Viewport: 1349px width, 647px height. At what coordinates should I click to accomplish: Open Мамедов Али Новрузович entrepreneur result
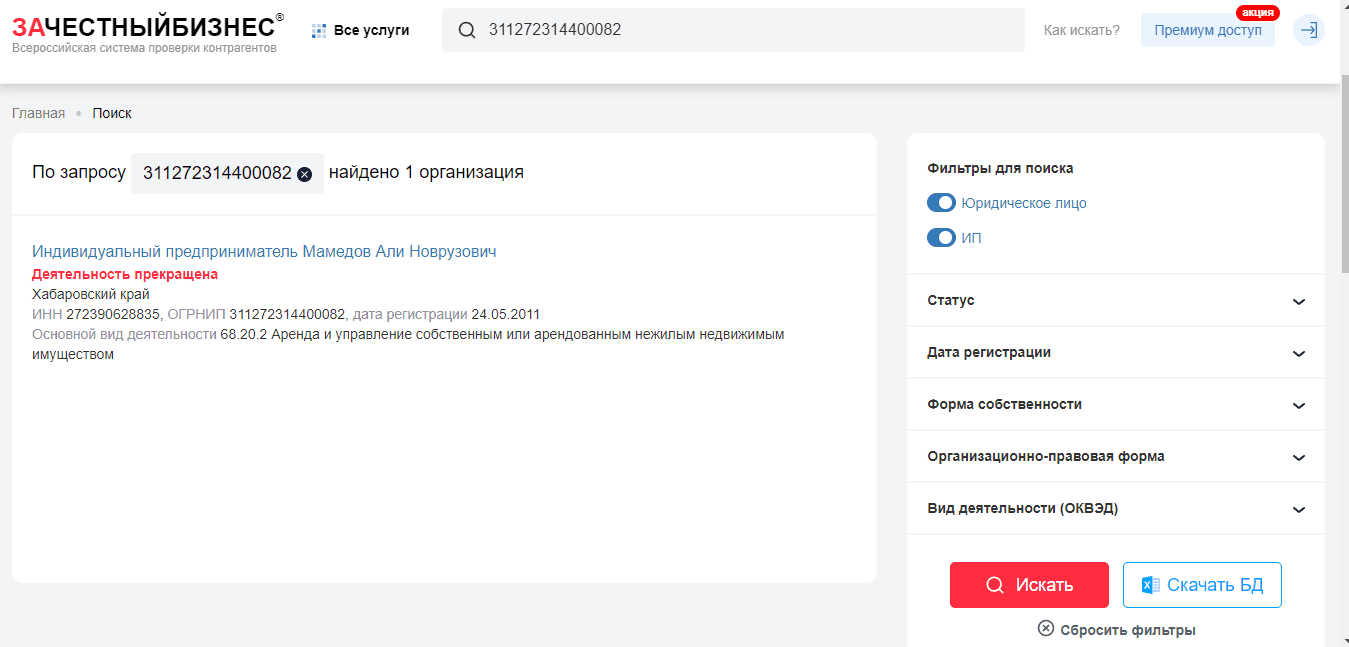(264, 252)
